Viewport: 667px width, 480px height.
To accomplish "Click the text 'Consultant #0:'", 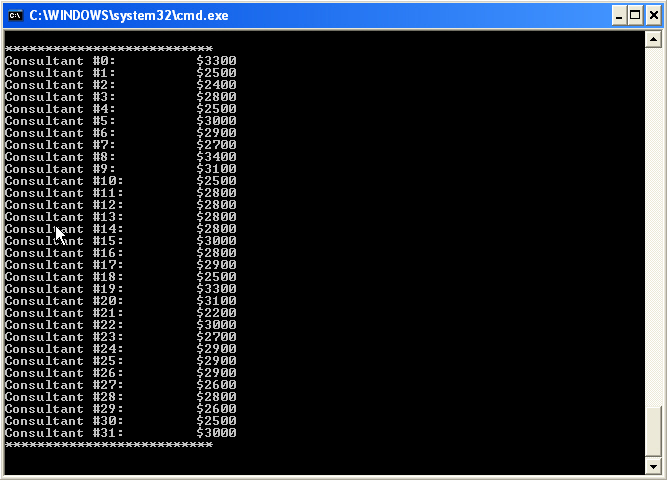I will (60, 61).
